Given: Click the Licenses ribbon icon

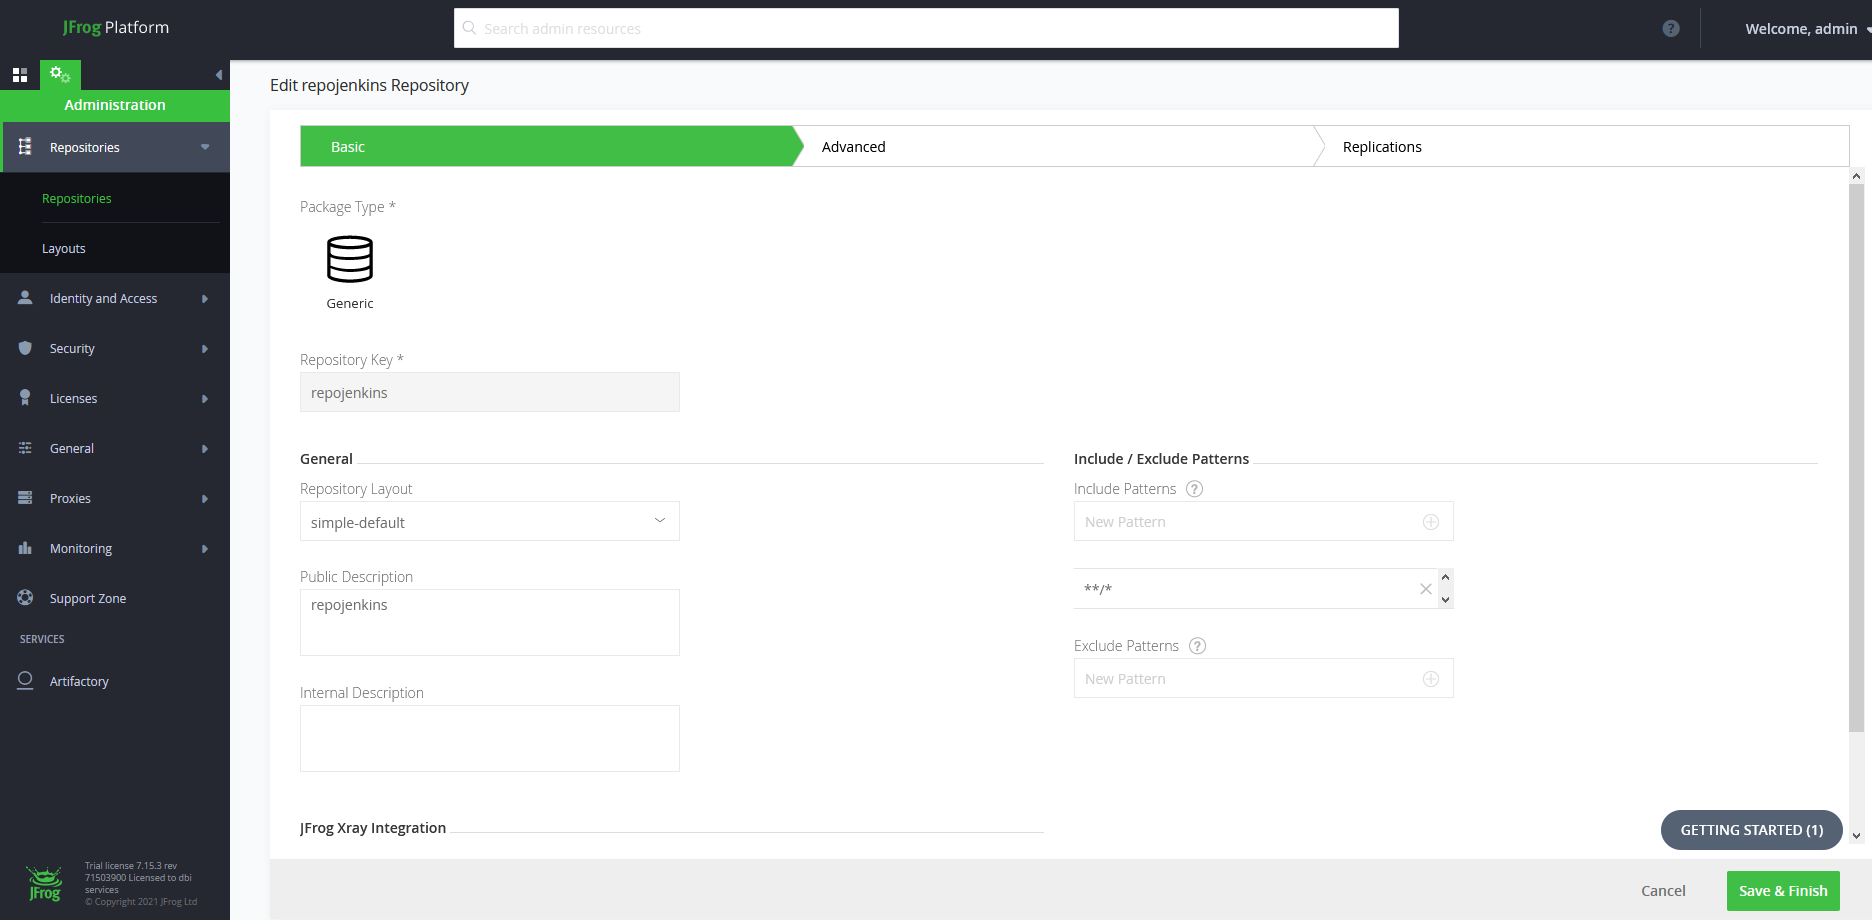Looking at the screenshot, I should (x=25, y=398).
